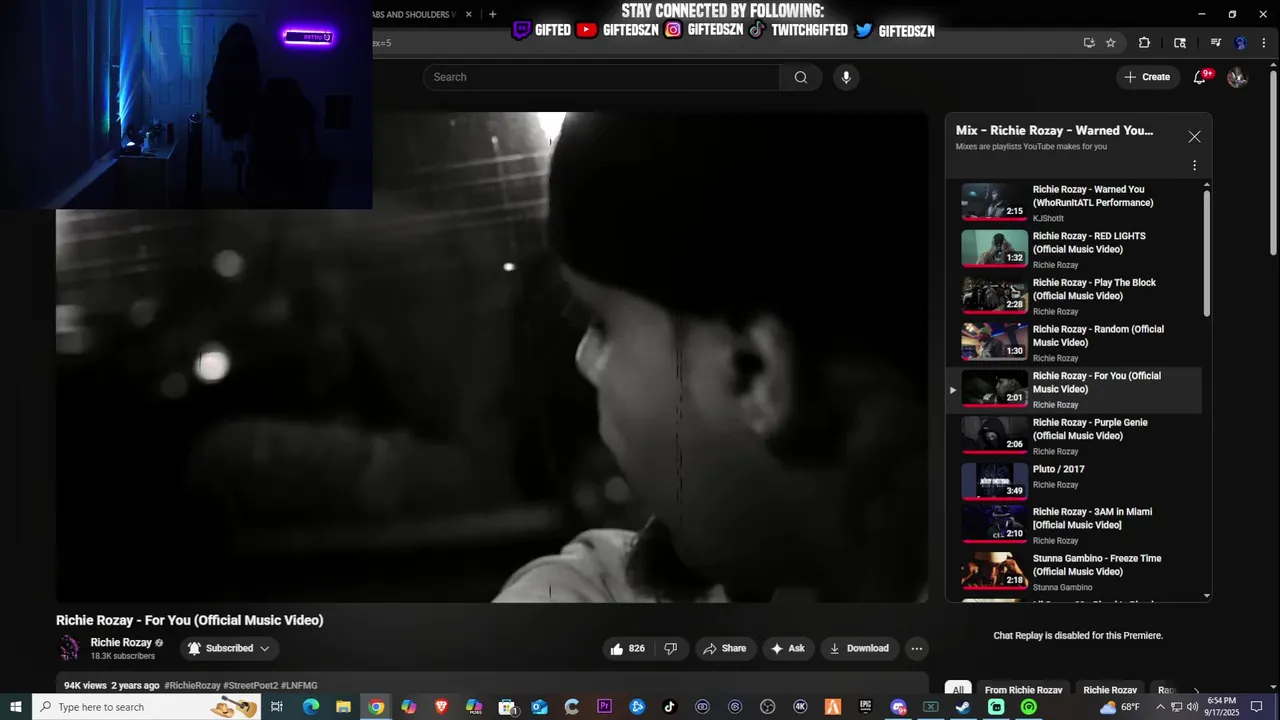
Task: Open the Mix playlist three-dot options
Action: click(x=1194, y=165)
